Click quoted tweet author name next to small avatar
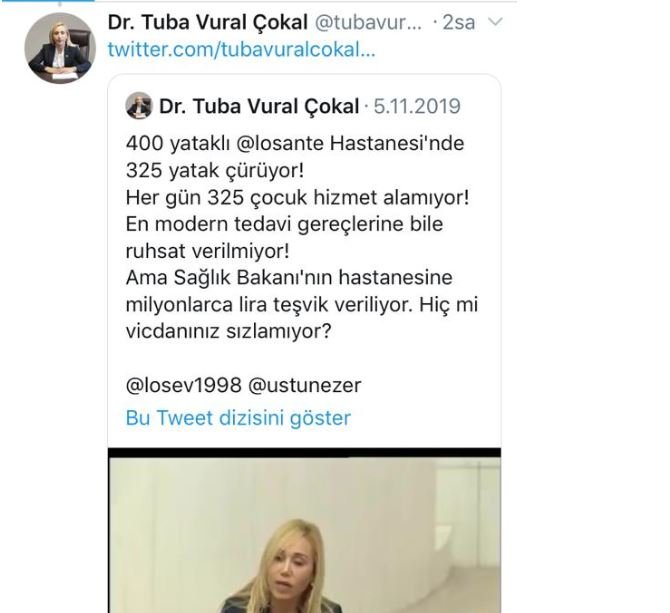670x613 pixels. 259,106
